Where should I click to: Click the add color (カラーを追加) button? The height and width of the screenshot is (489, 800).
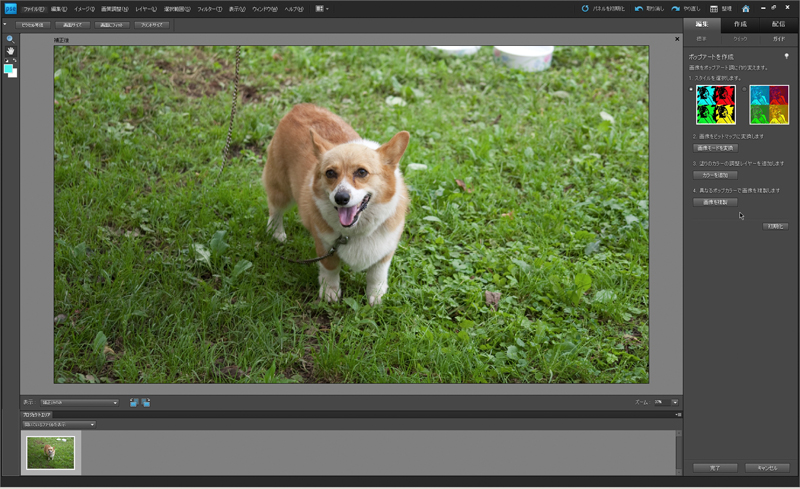coord(715,175)
